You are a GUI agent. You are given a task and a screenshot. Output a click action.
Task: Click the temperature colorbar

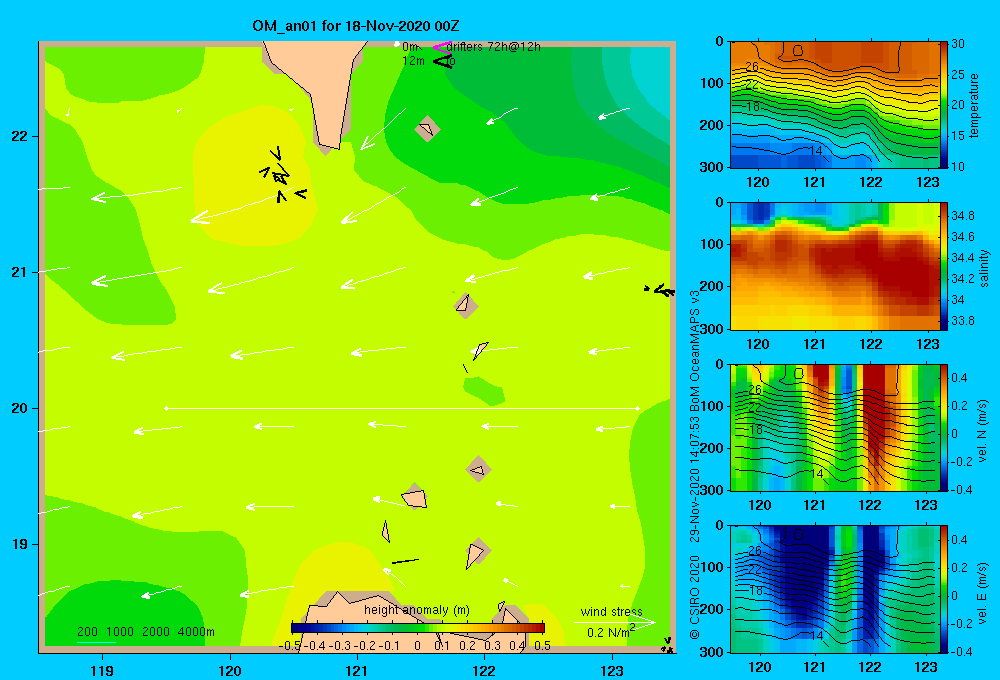point(944,105)
